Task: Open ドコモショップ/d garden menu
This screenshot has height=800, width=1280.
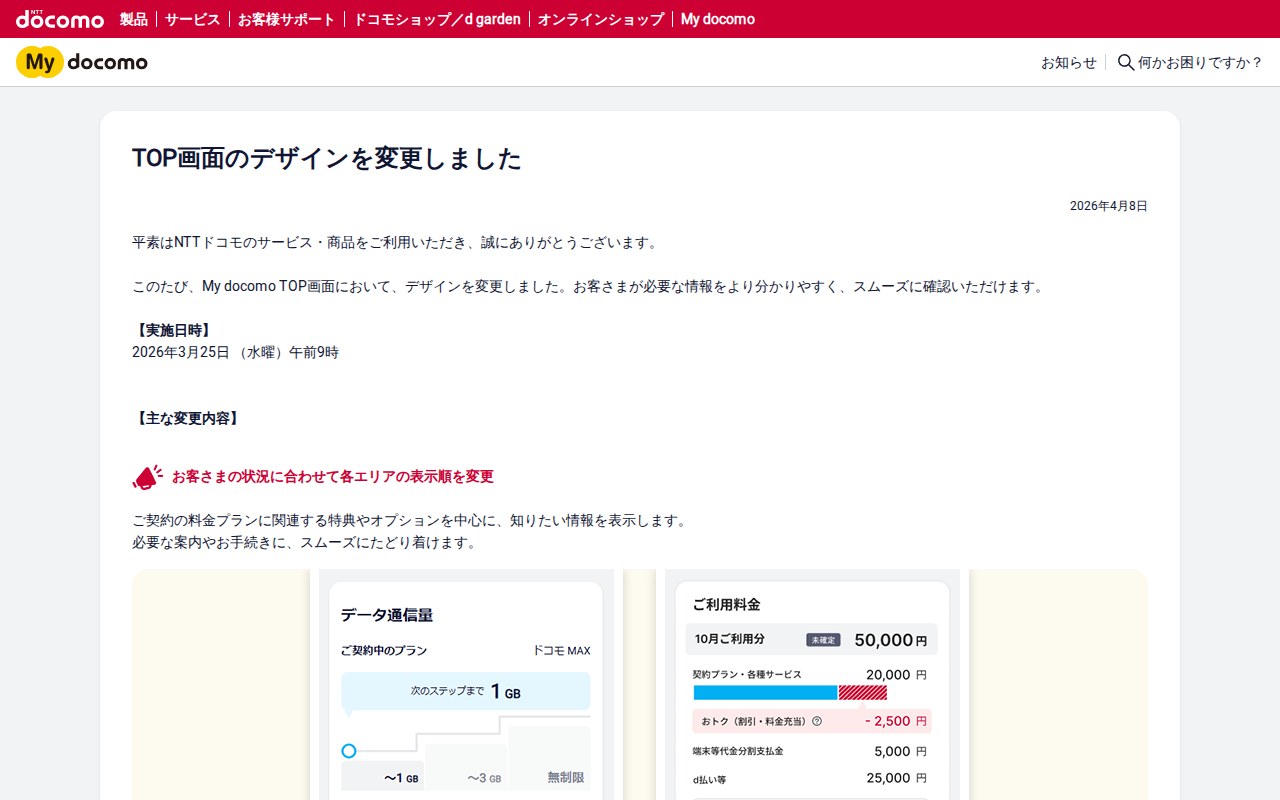Action: point(437,19)
